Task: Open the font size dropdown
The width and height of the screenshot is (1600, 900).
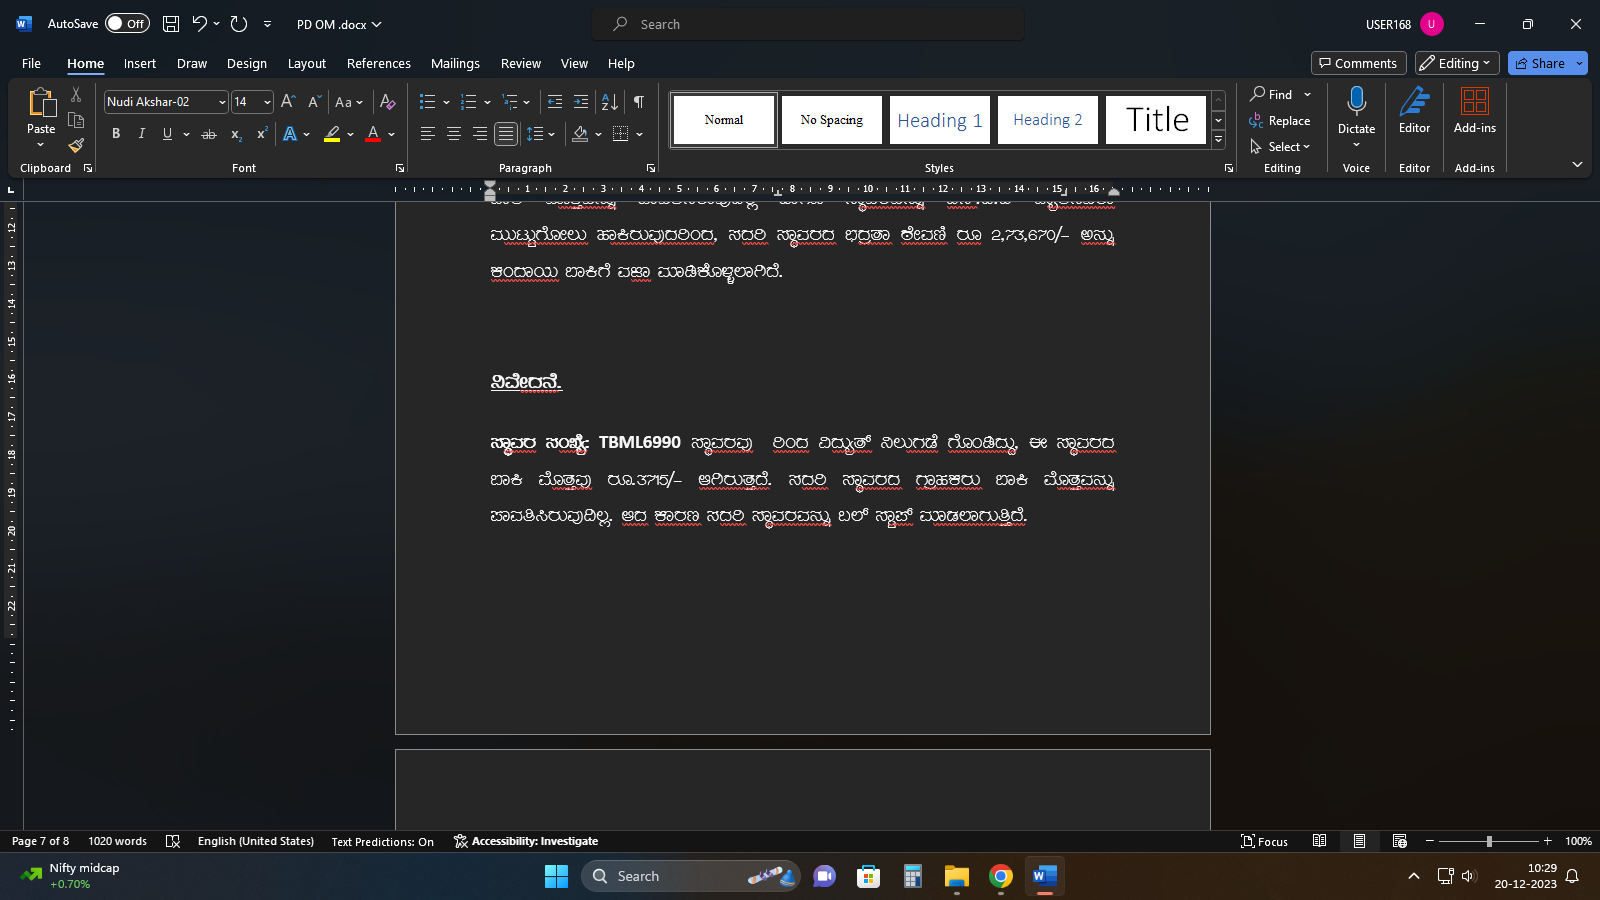Action: pos(267,102)
